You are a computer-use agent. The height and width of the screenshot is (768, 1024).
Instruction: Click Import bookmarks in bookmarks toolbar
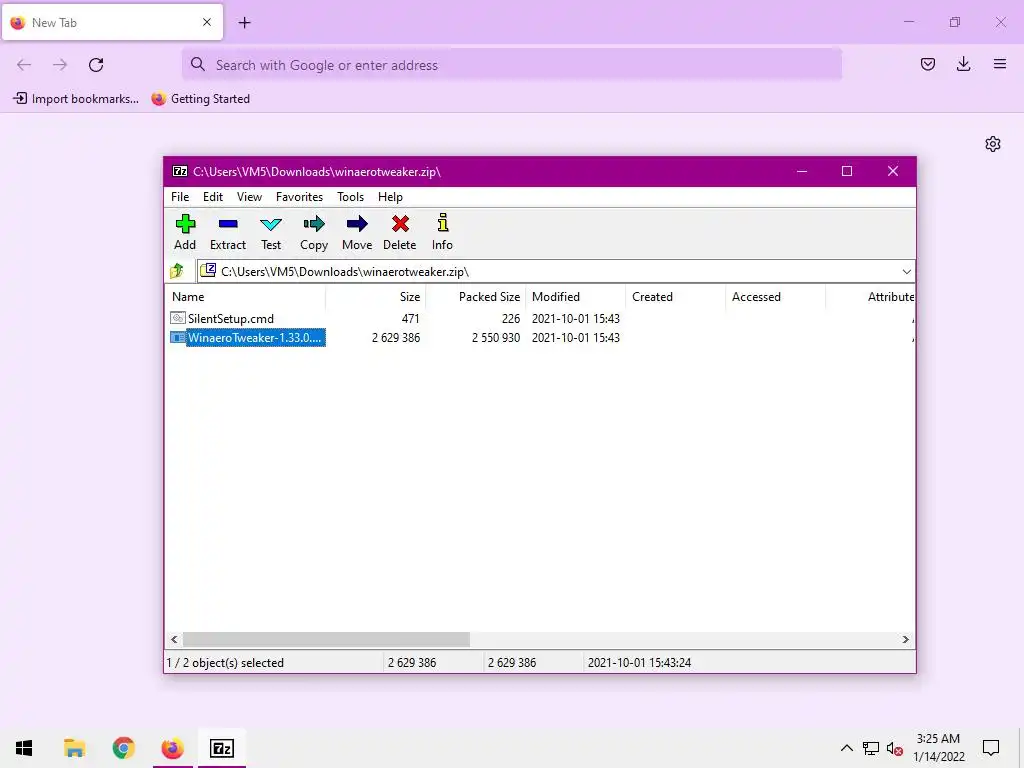(x=76, y=99)
